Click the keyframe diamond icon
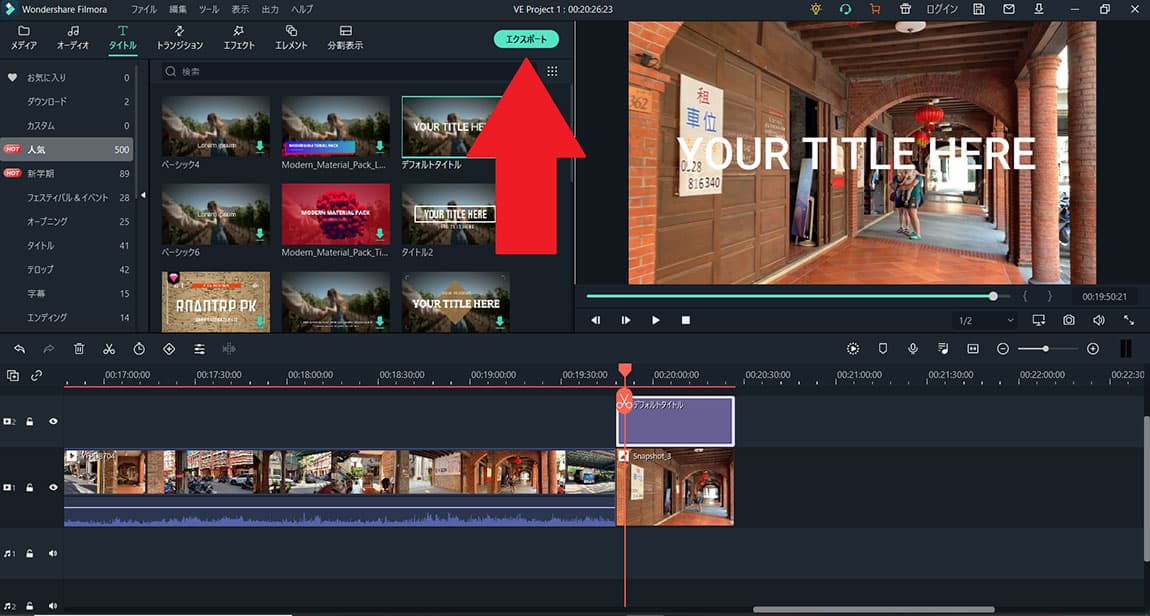 [169, 349]
